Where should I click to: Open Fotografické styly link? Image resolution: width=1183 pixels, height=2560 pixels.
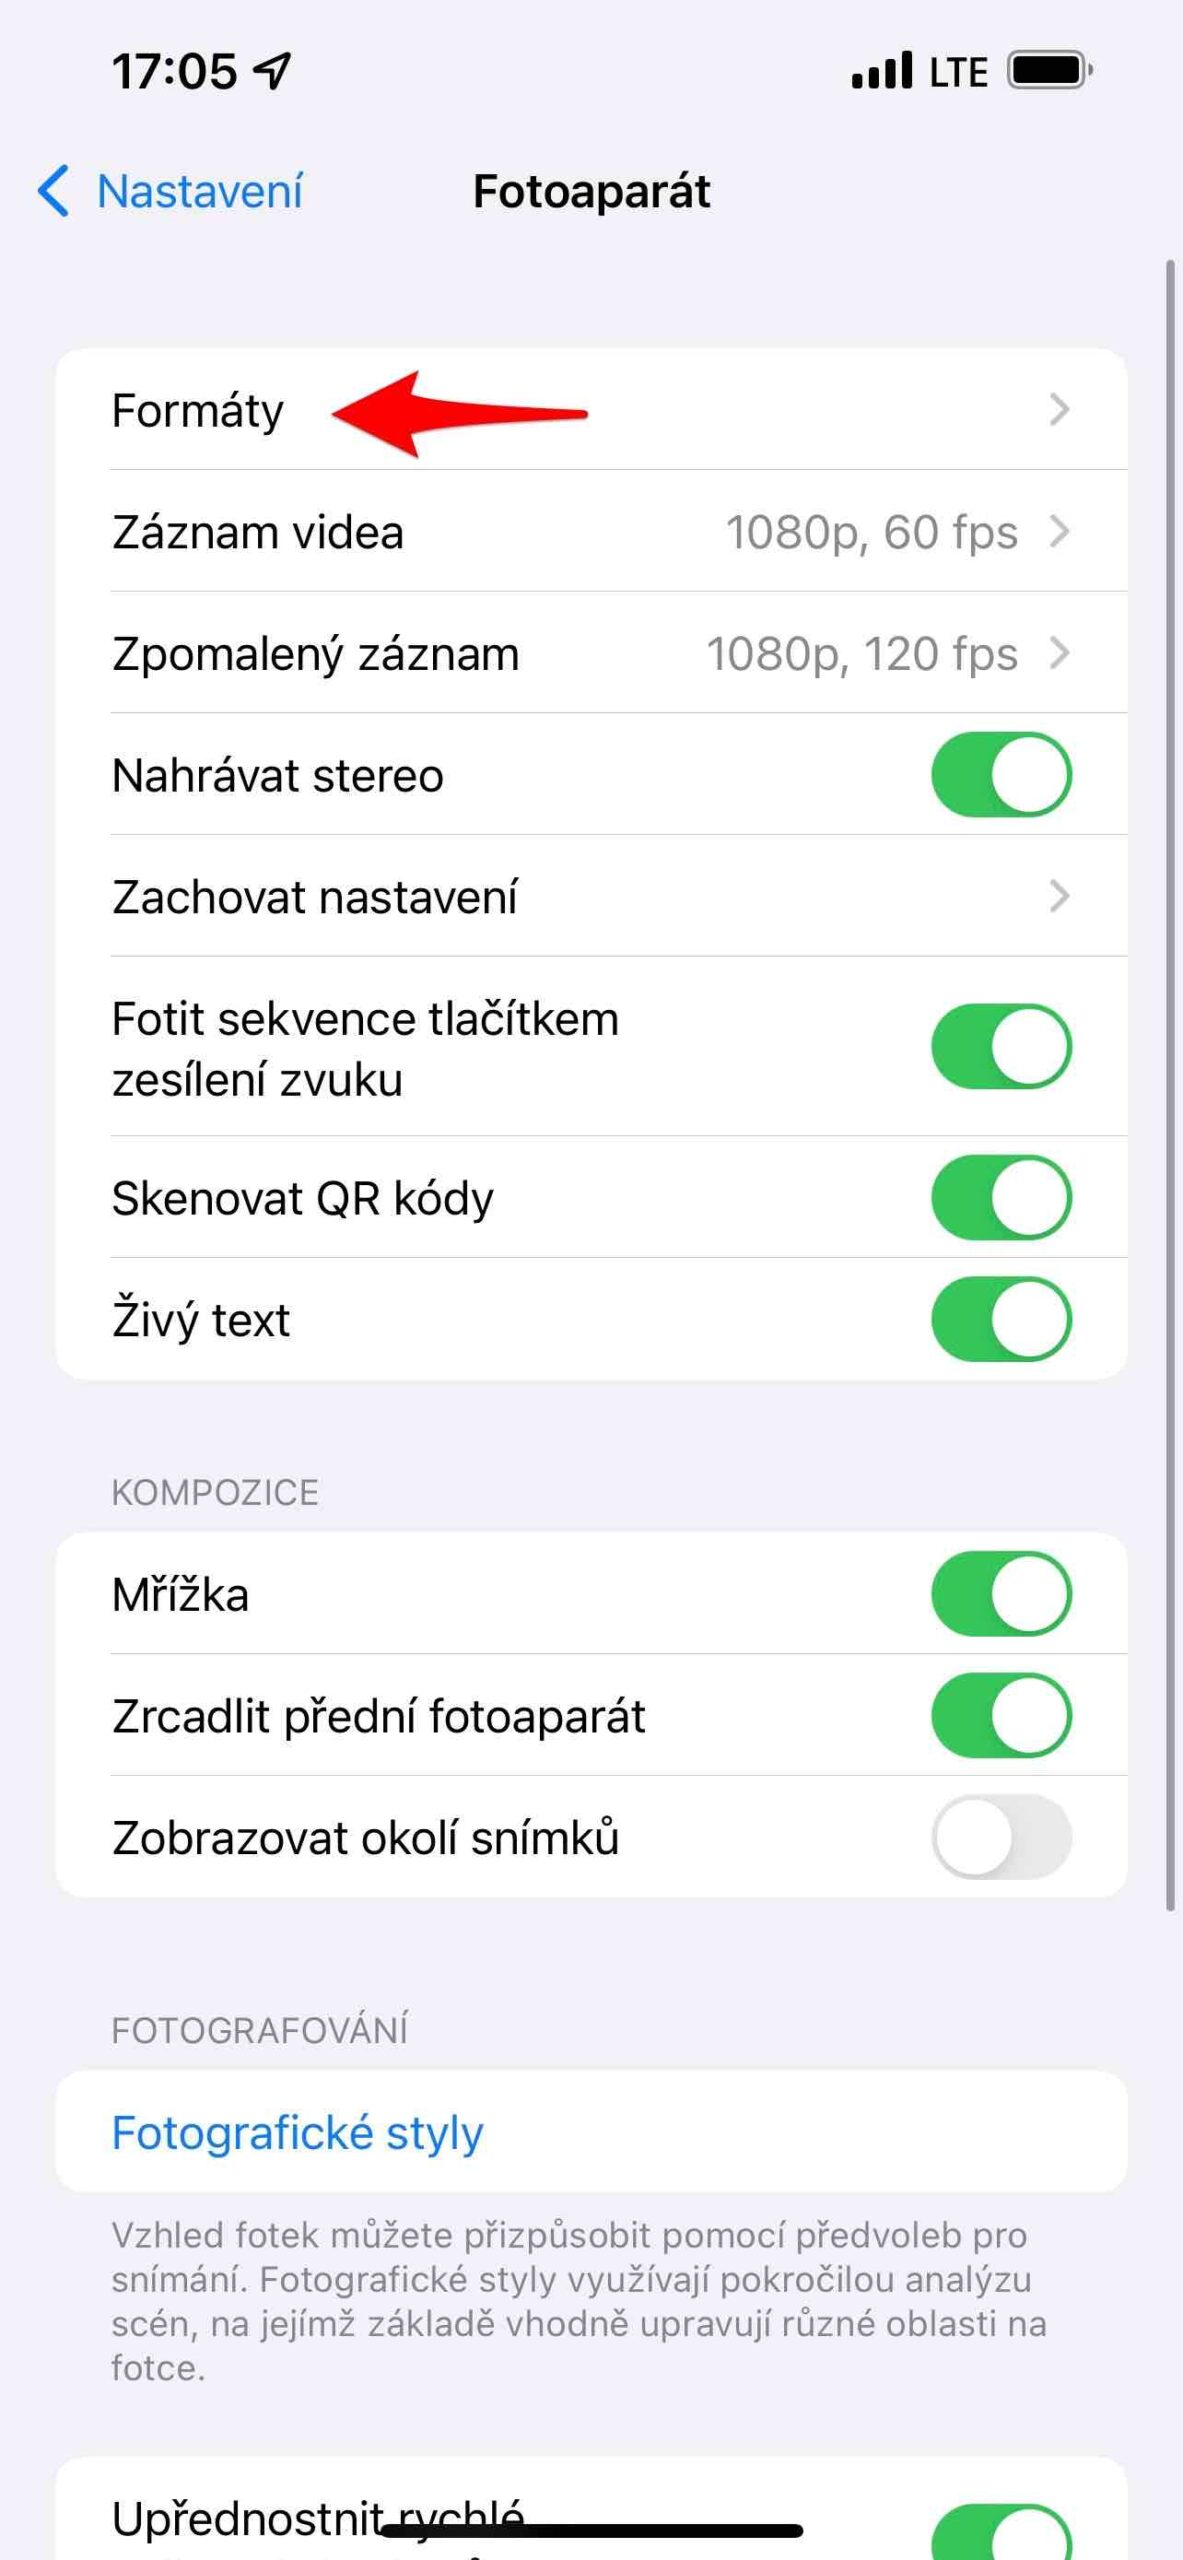tap(297, 2133)
